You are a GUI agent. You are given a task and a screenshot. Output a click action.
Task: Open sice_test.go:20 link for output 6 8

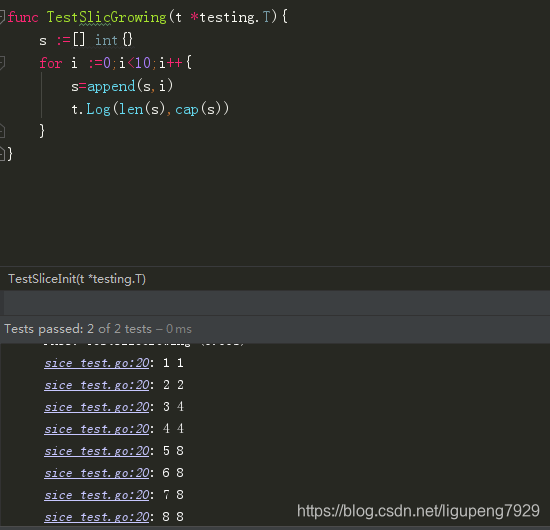[97, 473]
